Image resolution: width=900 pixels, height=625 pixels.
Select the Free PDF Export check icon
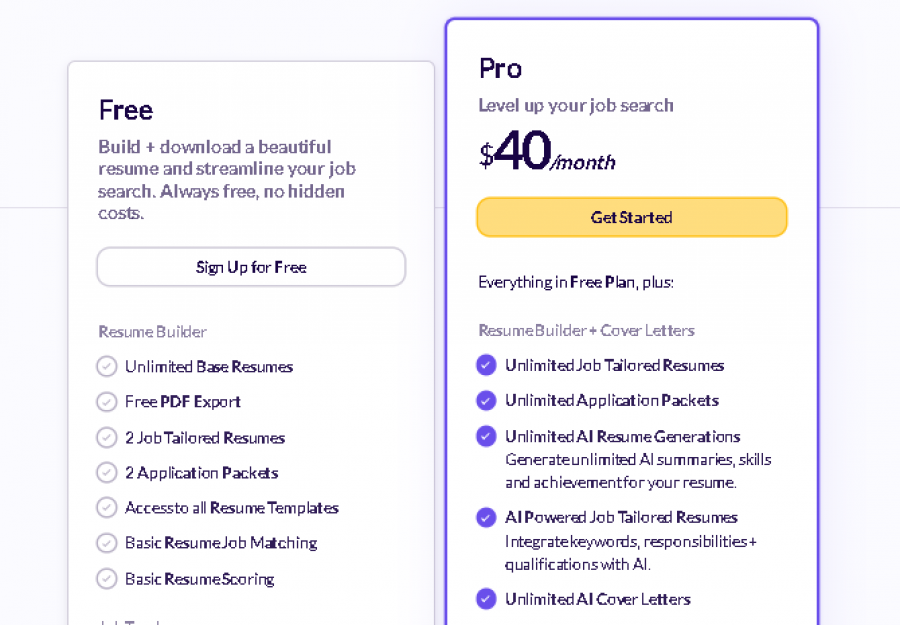click(107, 402)
